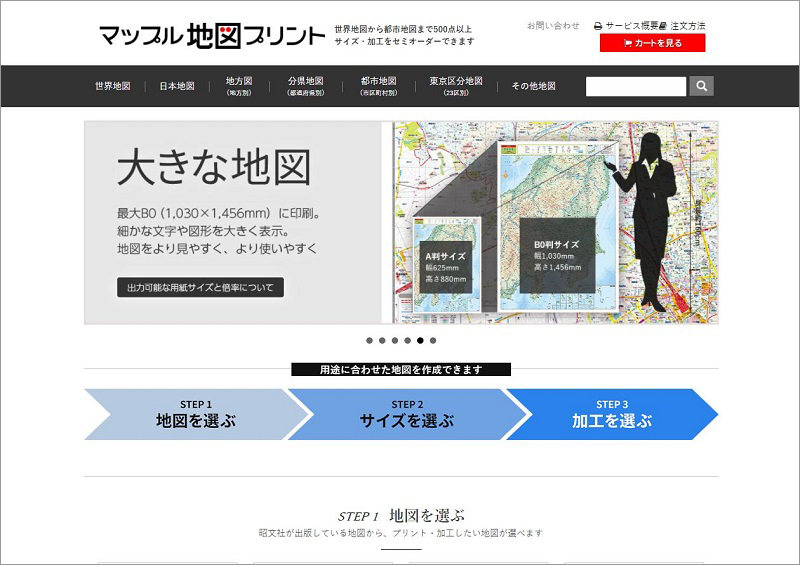Expand the 地方図 navigation category
The height and width of the screenshot is (565, 800).
pos(239,86)
